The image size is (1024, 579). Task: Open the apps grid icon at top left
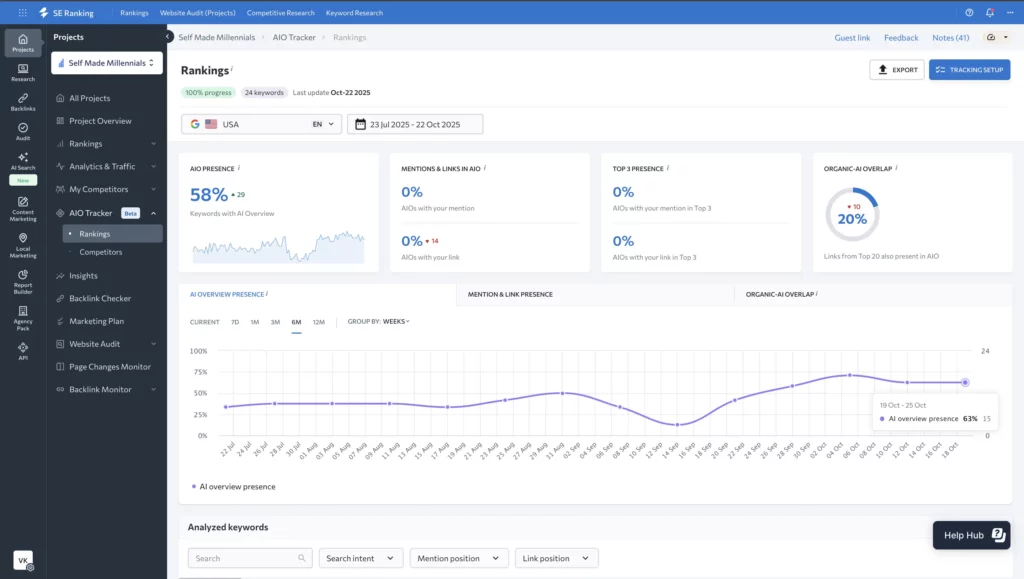coord(22,13)
